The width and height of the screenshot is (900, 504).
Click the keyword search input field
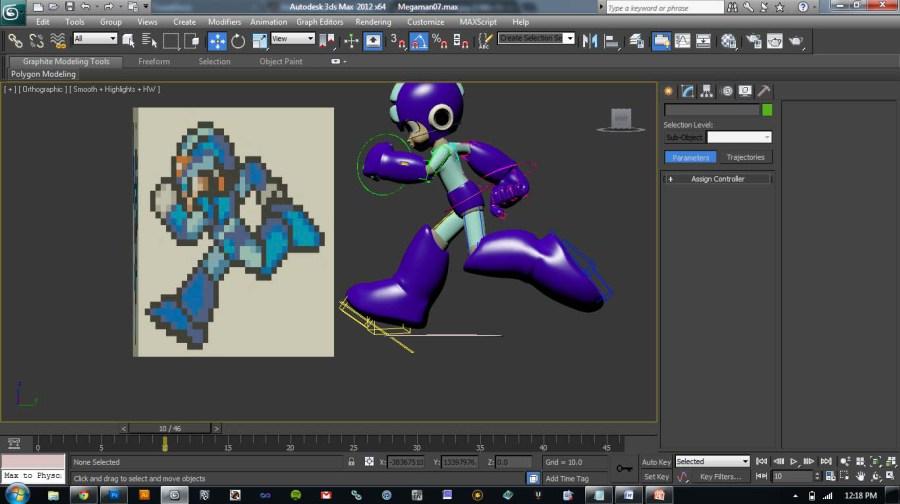tap(663, 8)
